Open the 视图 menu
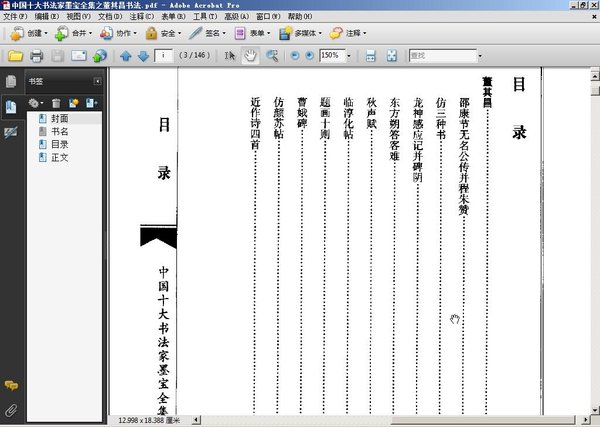Viewport: 600px width, 427px height. coord(78,16)
